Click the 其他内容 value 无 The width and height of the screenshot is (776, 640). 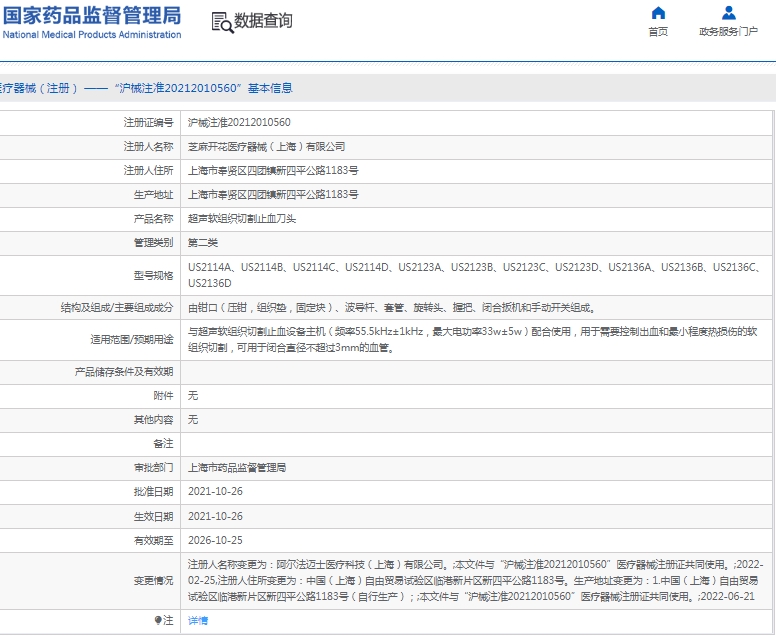pyautogui.click(x=193, y=420)
